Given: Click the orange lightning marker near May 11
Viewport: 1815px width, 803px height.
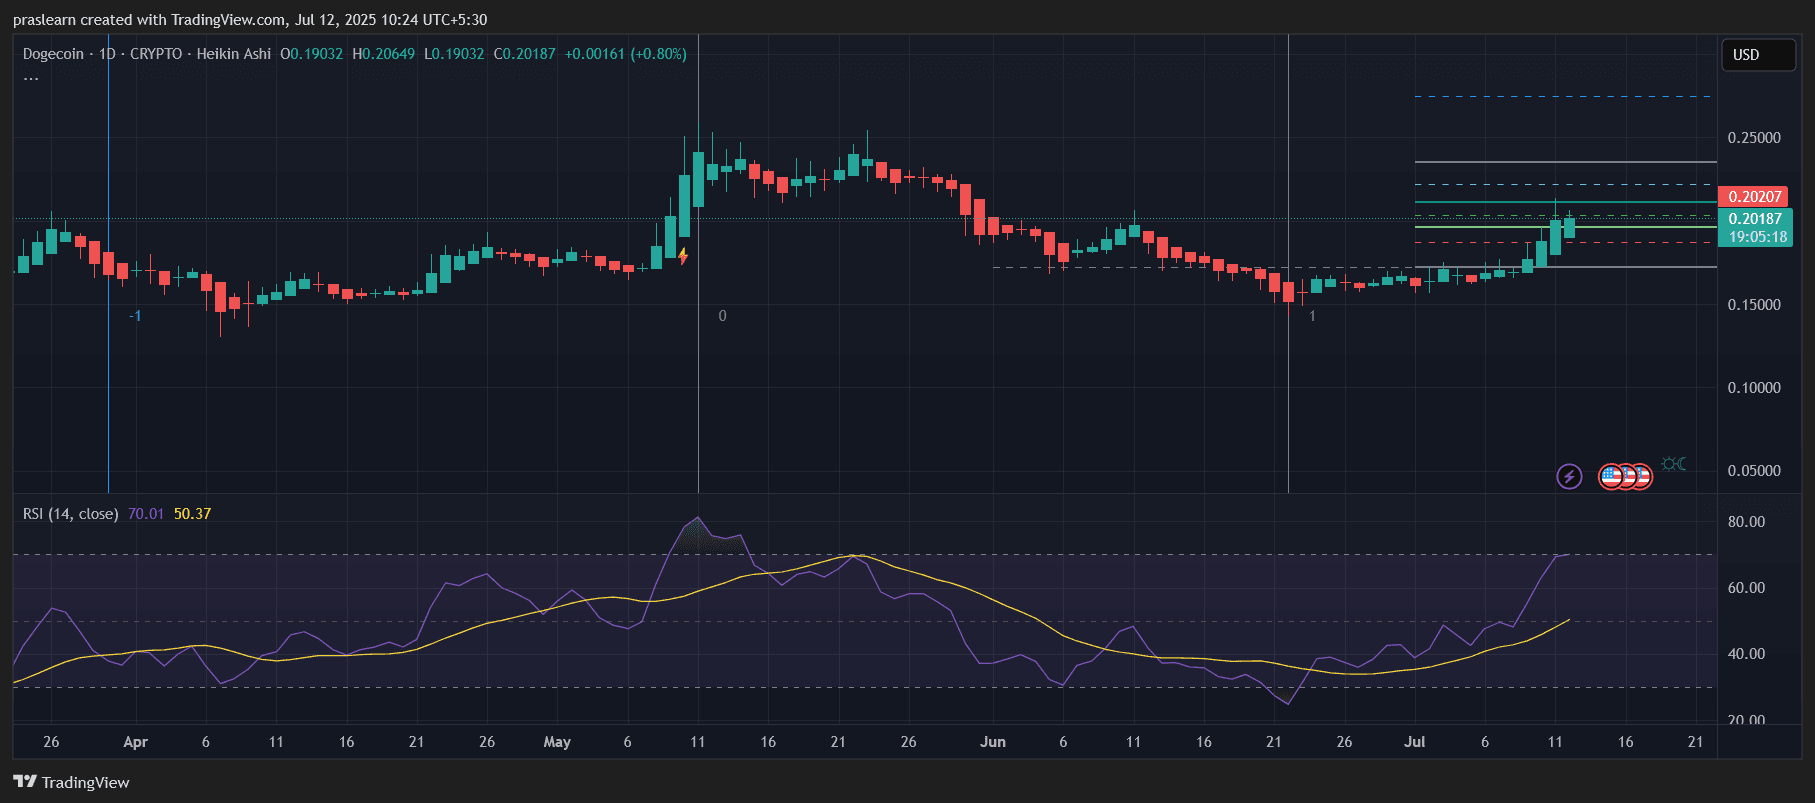Looking at the screenshot, I should coord(683,256).
